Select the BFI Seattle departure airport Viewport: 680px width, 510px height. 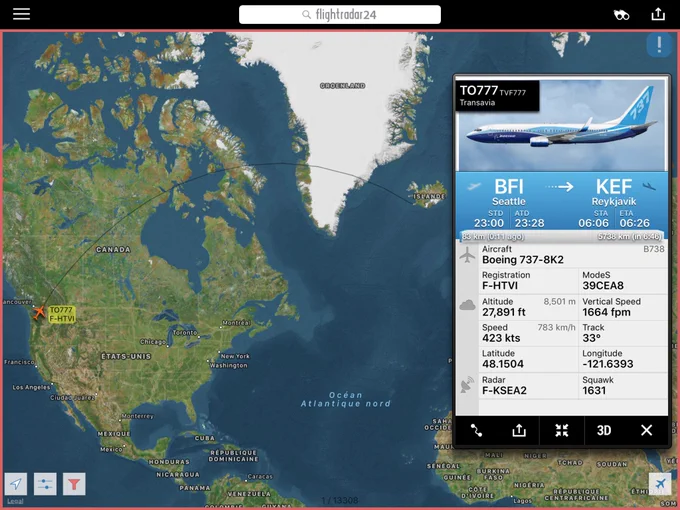coord(509,192)
